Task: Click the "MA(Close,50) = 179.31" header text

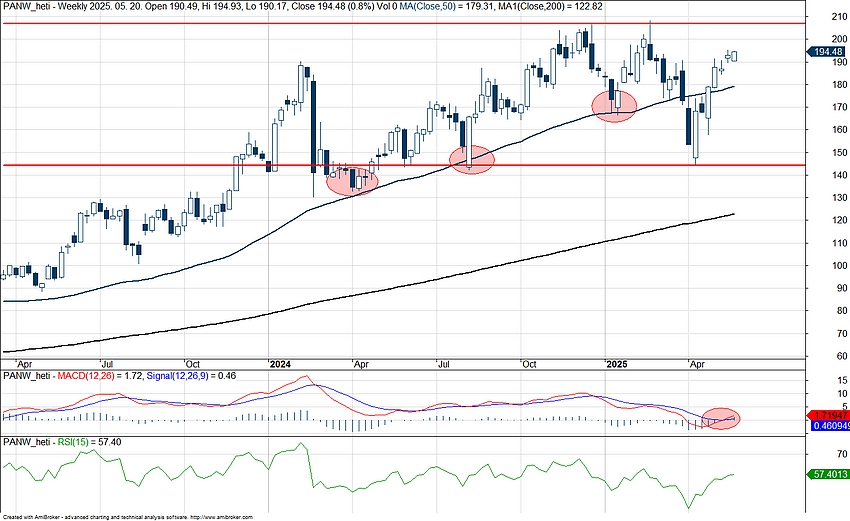Action: 447,6
